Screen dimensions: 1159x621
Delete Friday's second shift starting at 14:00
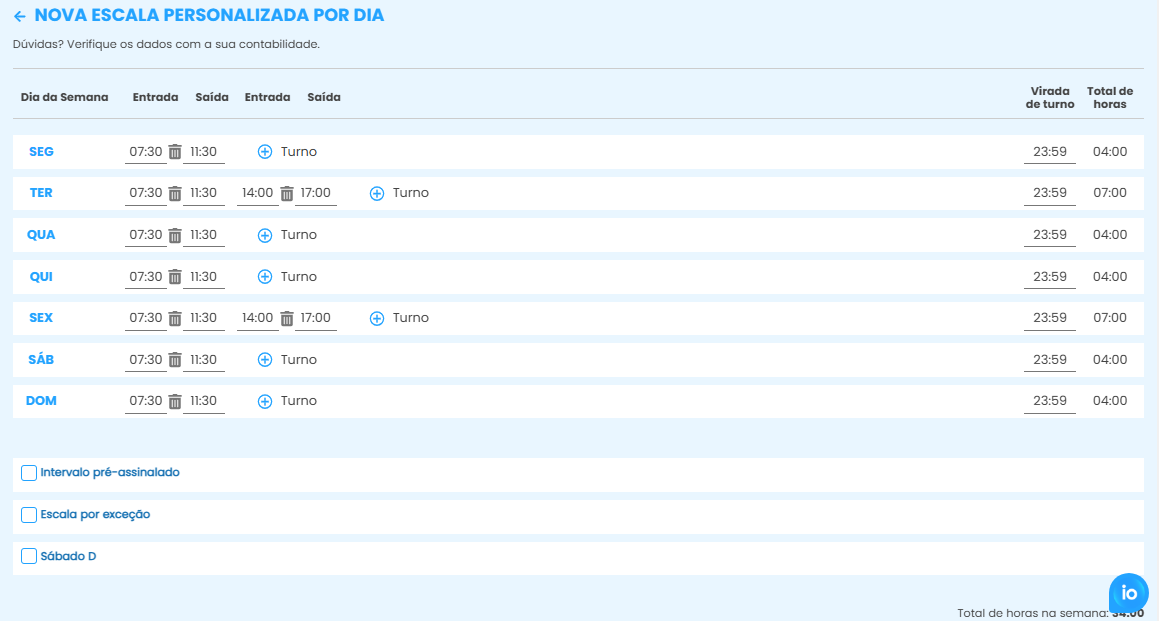point(287,318)
